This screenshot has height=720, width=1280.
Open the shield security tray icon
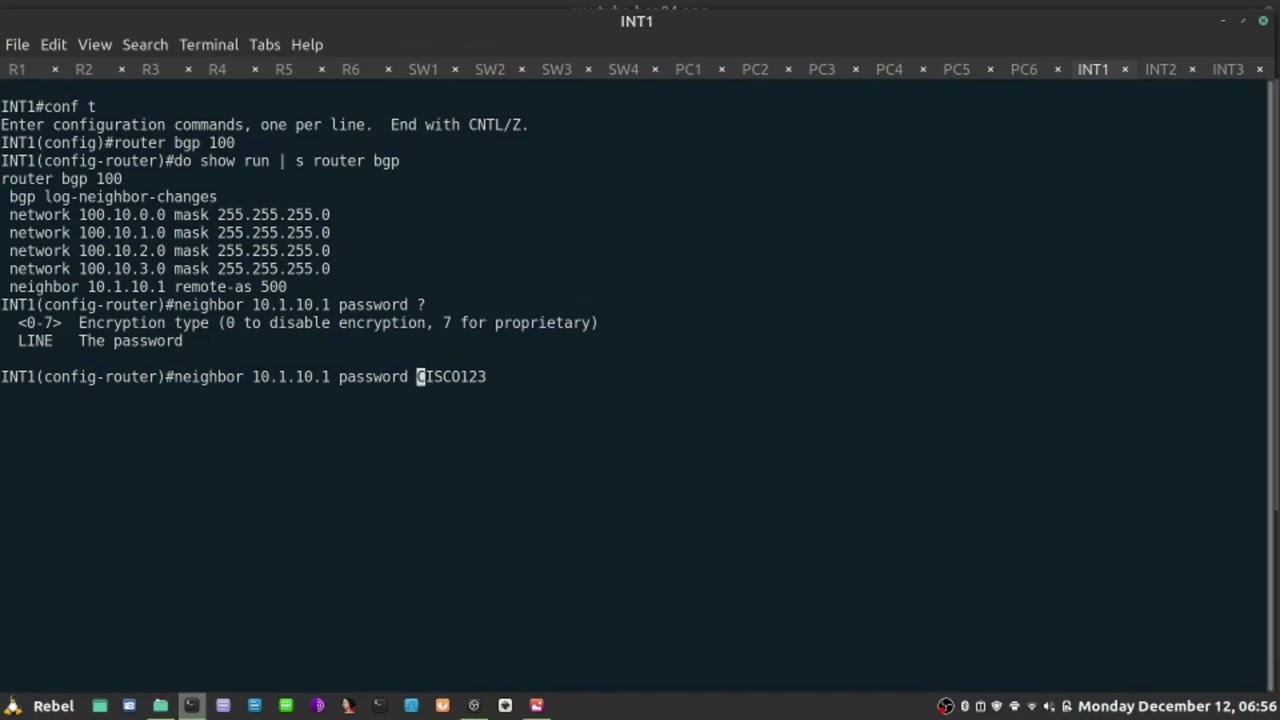[996, 706]
